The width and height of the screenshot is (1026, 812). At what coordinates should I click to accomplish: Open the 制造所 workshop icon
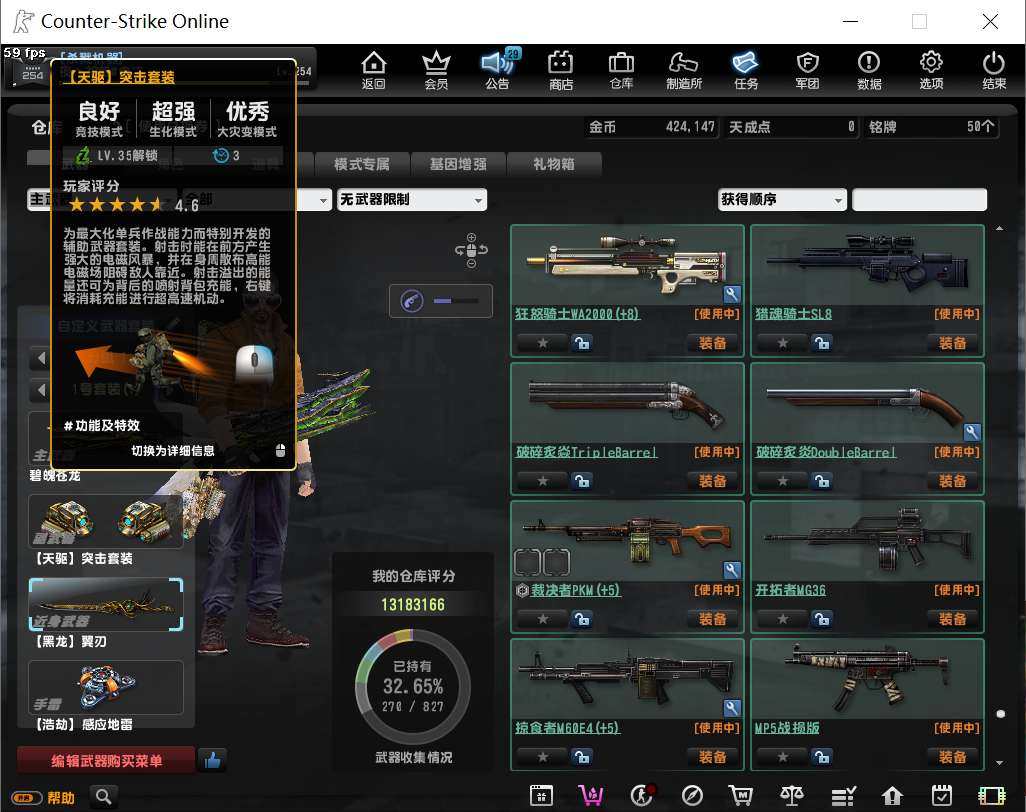pyautogui.click(x=684, y=70)
